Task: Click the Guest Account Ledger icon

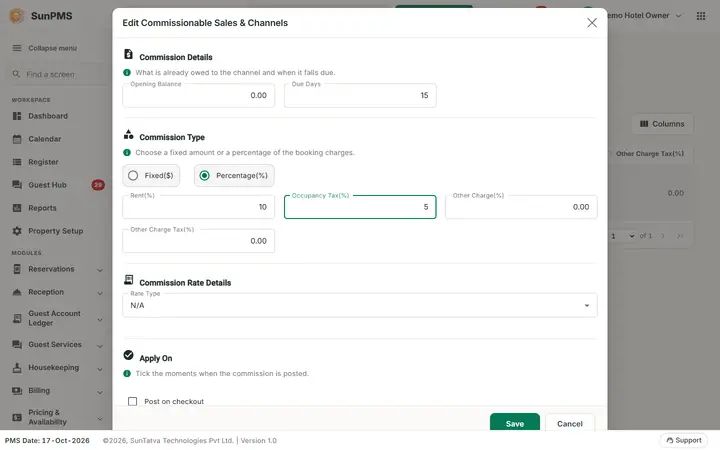Action: 17,318
